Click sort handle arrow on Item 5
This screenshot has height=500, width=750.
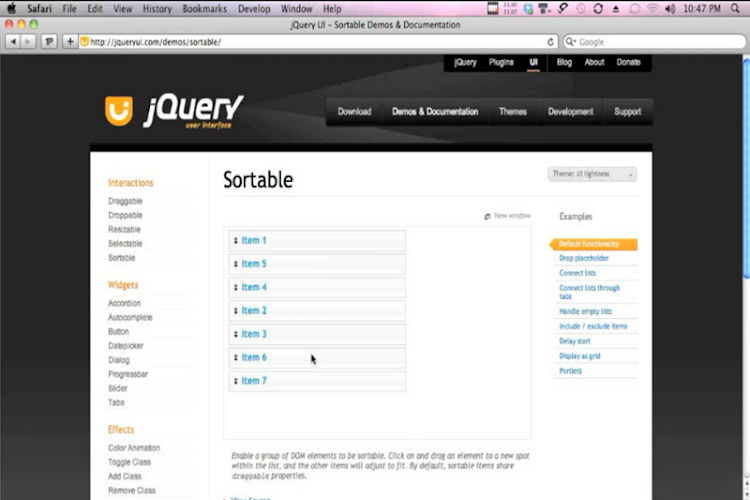click(x=236, y=264)
